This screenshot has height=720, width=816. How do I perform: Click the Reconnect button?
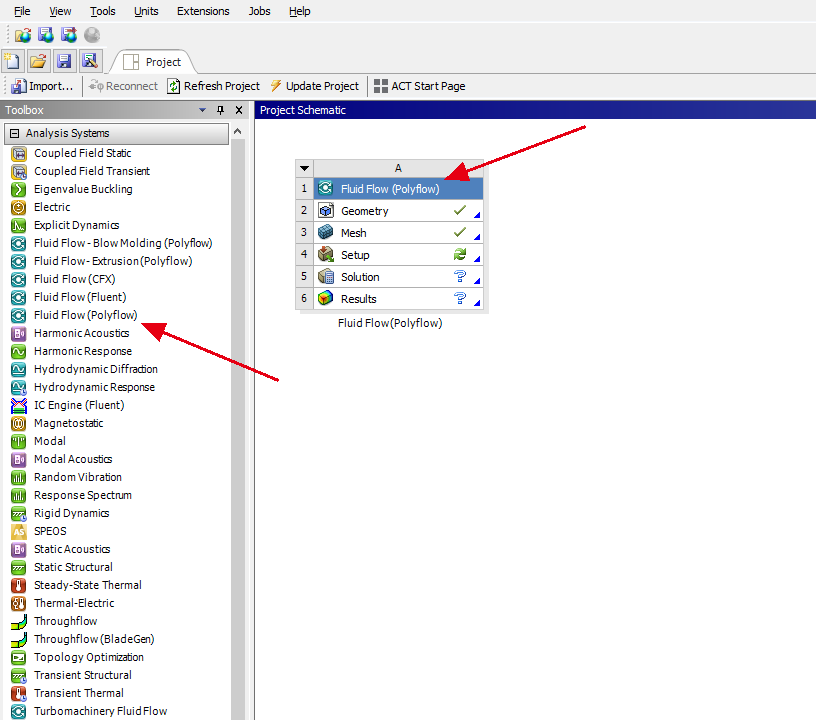(123, 86)
